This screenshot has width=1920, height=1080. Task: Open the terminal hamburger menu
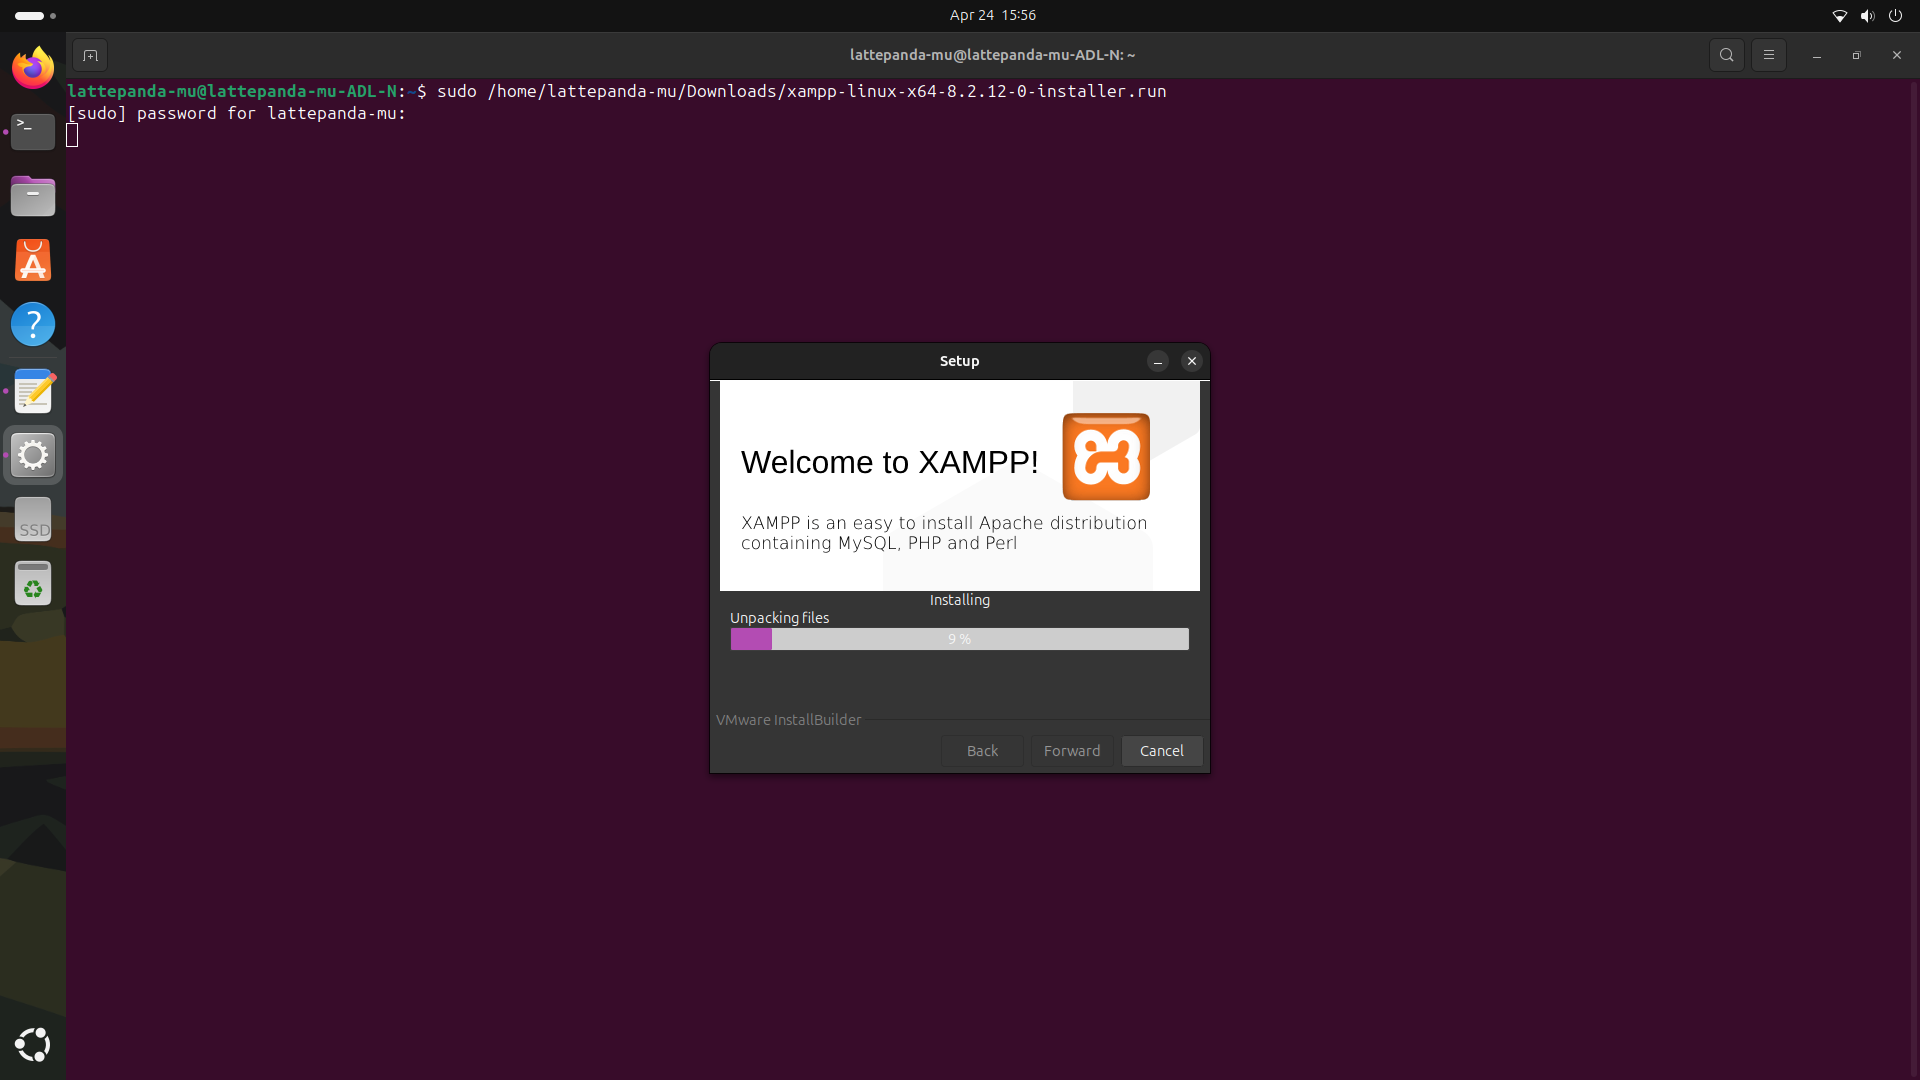tap(1768, 55)
